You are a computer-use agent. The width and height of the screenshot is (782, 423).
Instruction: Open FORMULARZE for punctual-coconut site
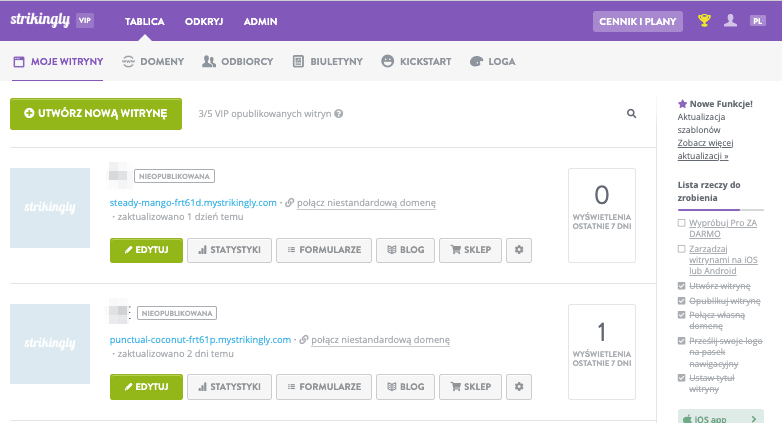324,387
